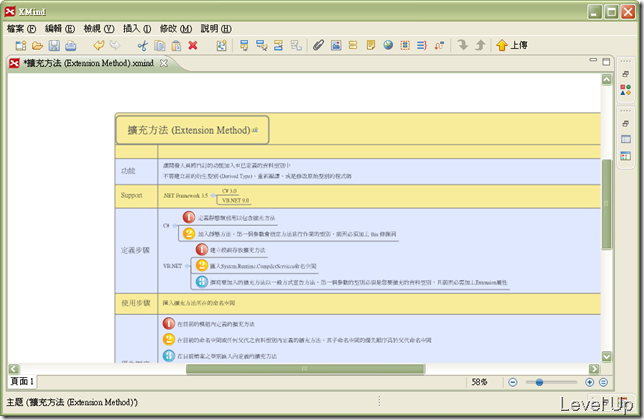Click the vertical scrollbar thumb
Image resolution: width=644 pixels, height=420 pixels.
pos(607,204)
